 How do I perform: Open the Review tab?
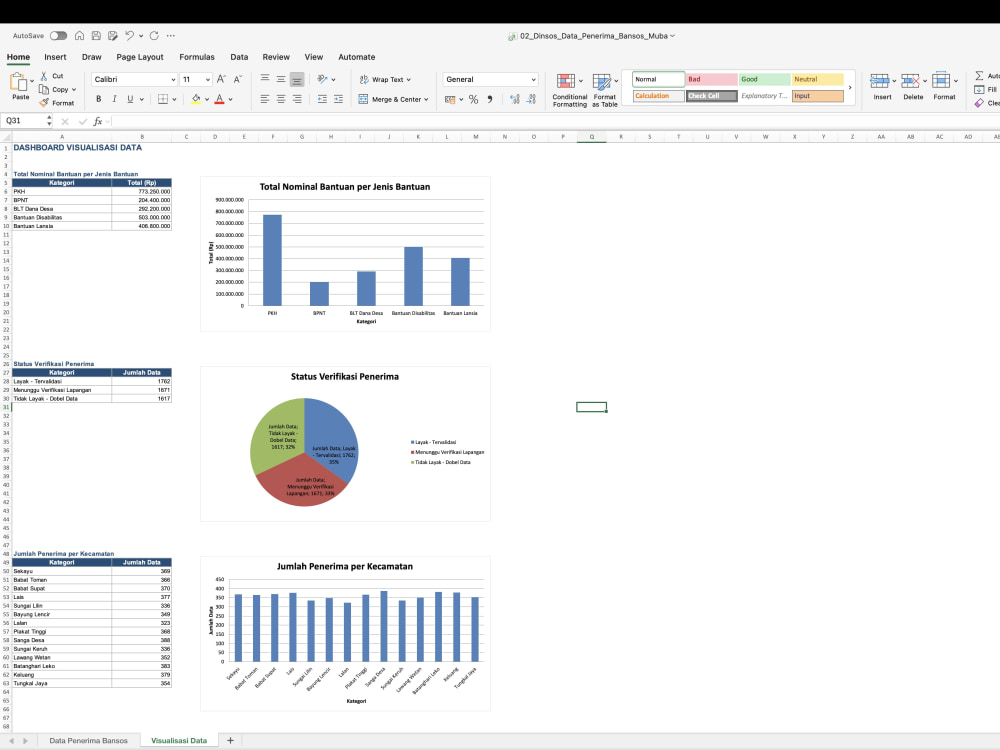click(x=276, y=57)
